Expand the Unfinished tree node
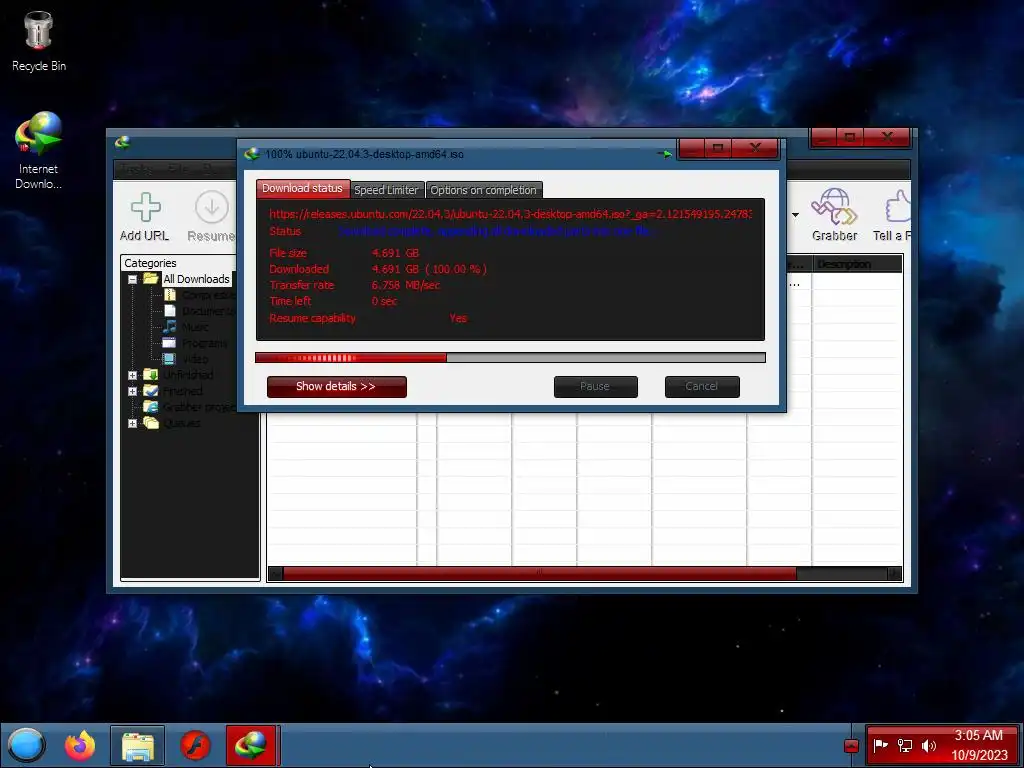The height and width of the screenshot is (768, 1024). coord(133,376)
